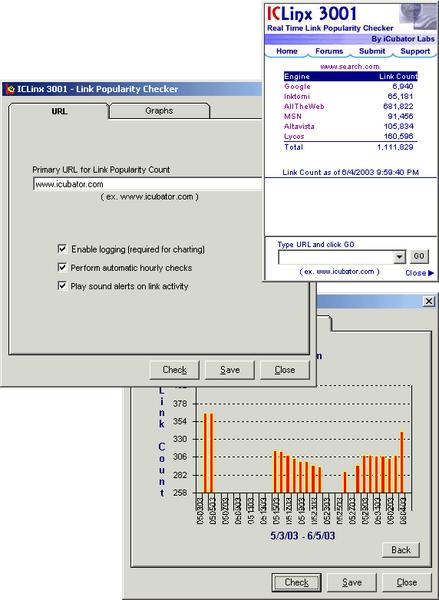Switch to the Graphs tab
This screenshot has width=439, height=600.
click(x=159, y=111)
